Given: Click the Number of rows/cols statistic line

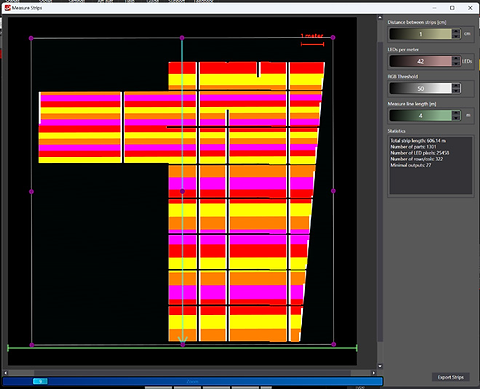Looking at the screenshot, I should 417,159.
